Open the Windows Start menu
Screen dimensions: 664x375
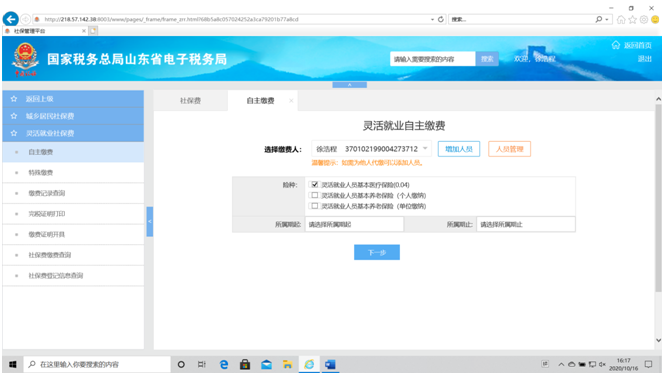point(13,364)
